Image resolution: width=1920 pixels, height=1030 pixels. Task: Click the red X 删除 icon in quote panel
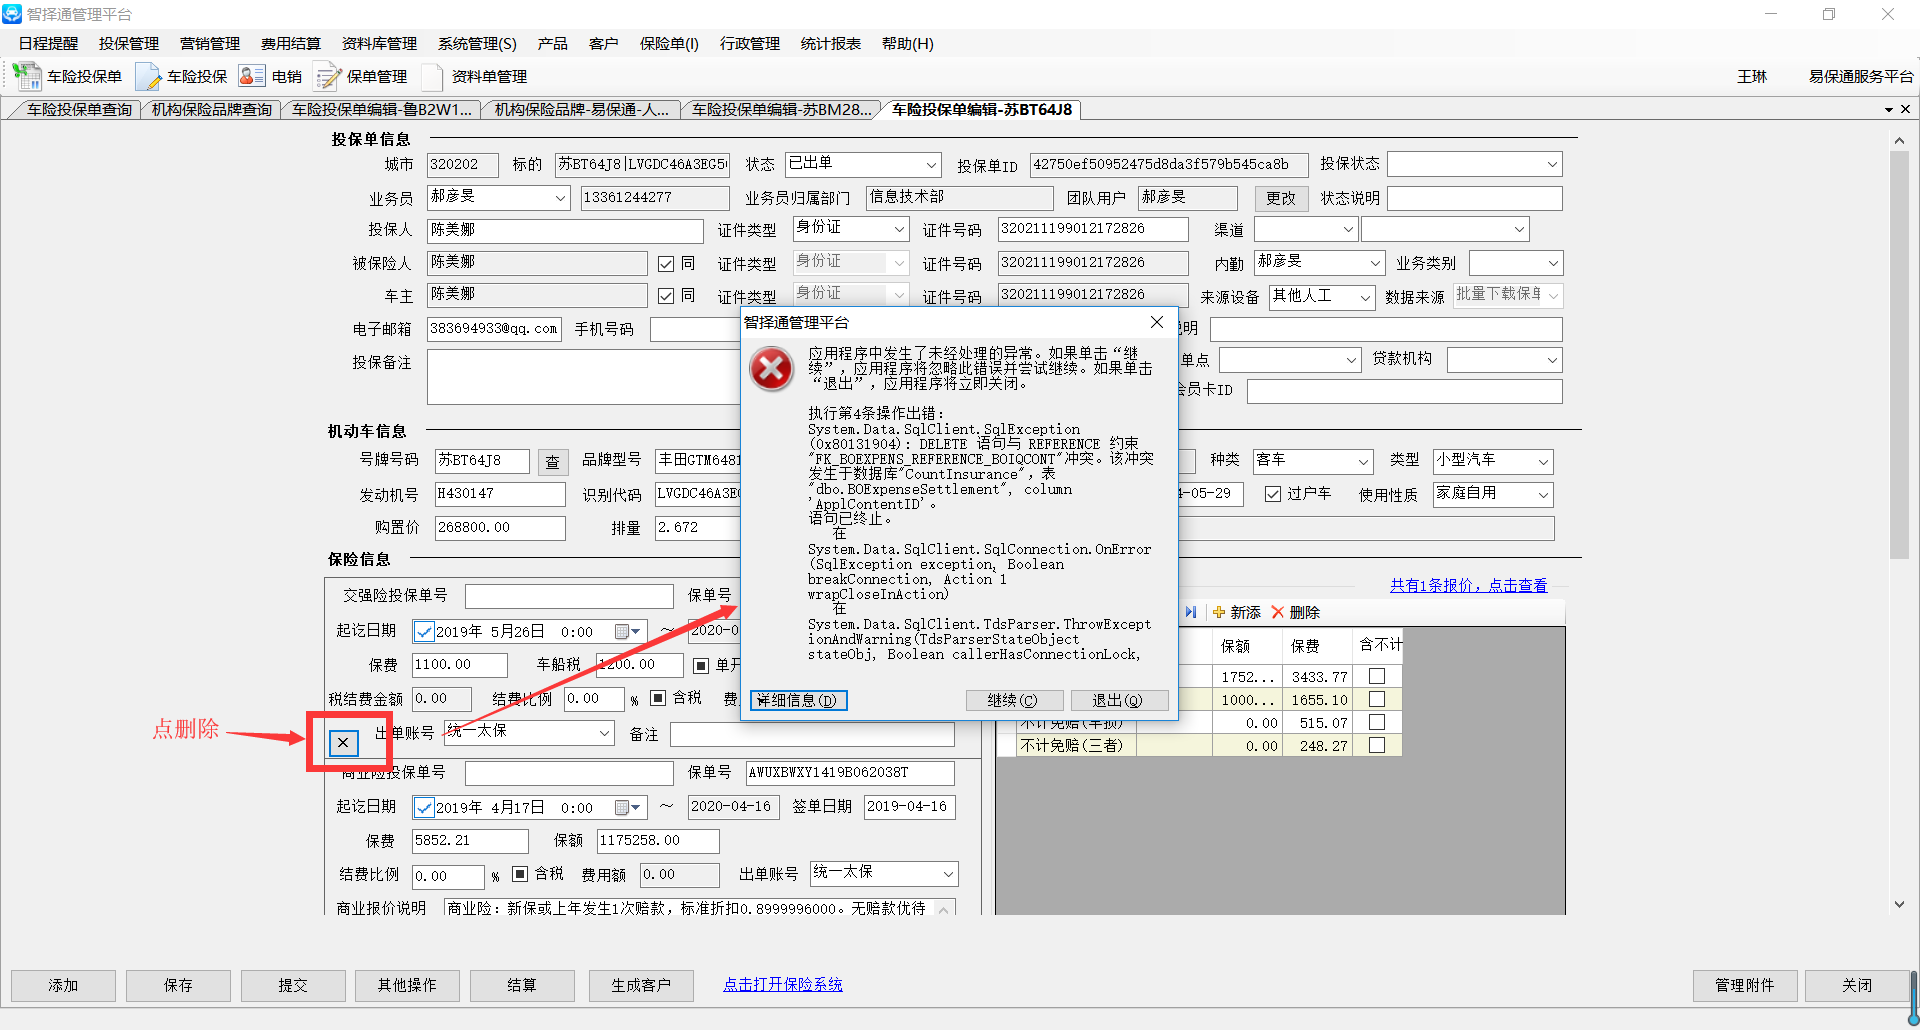[1278, 612]
